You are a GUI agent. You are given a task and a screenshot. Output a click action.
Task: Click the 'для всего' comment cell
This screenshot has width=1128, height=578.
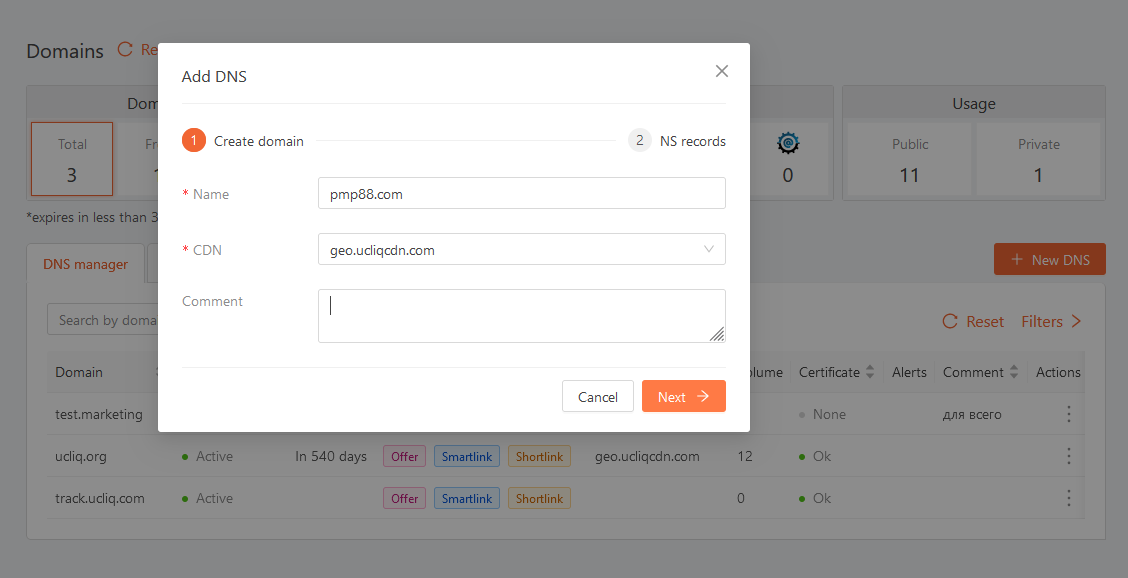[972, 415]
